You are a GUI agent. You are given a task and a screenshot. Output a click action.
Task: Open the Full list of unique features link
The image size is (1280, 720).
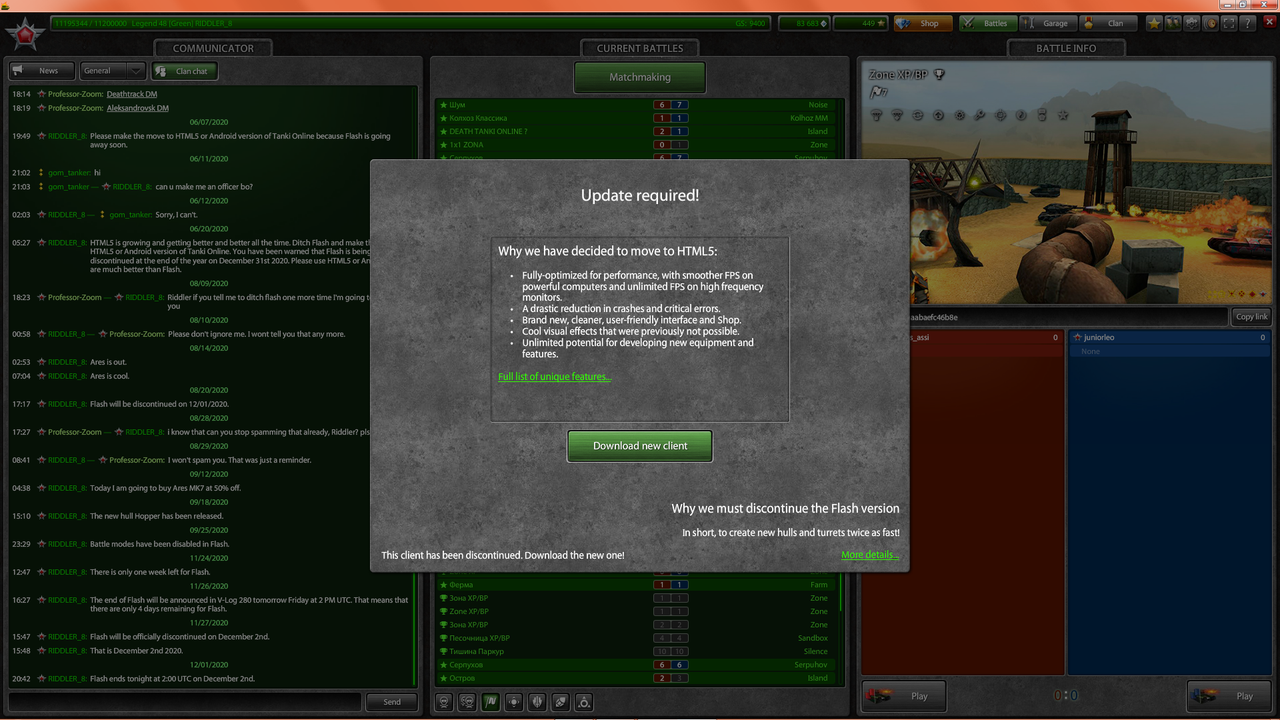click(x=554, y=377)
